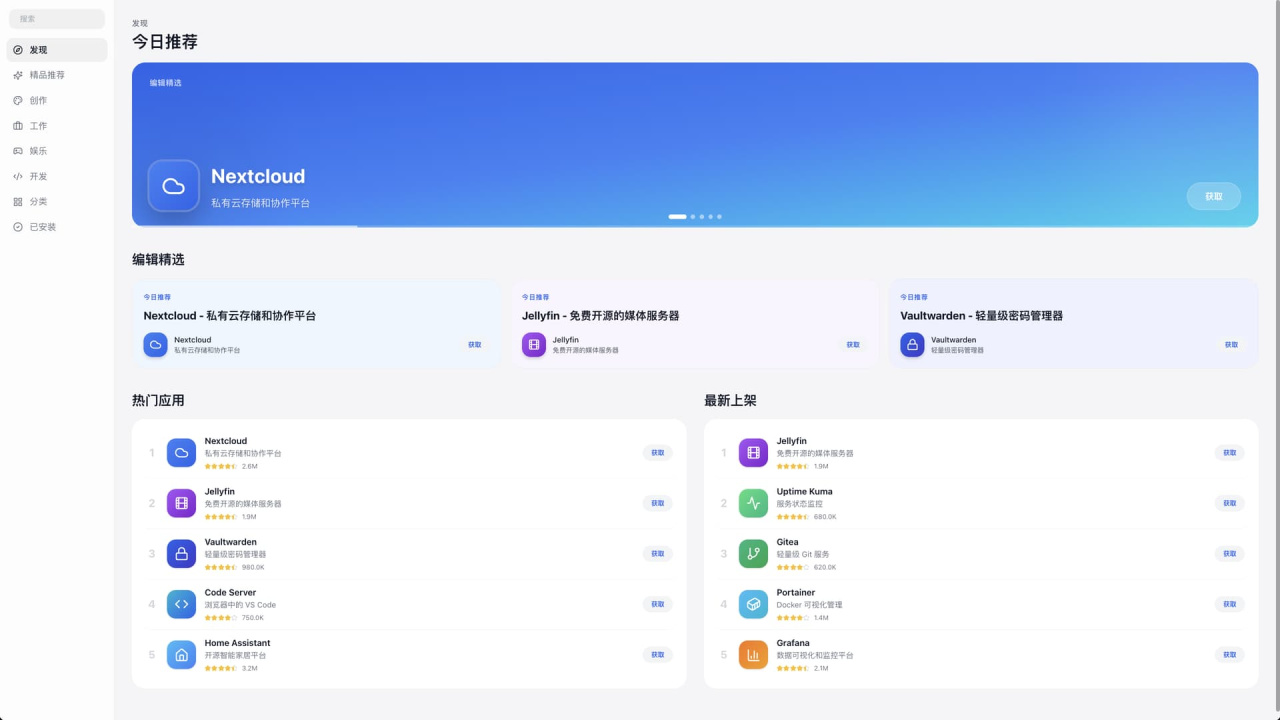1280x720 pixels.
Task: Click the Uptime Kuma pulse icon
Action: point(753,503)
